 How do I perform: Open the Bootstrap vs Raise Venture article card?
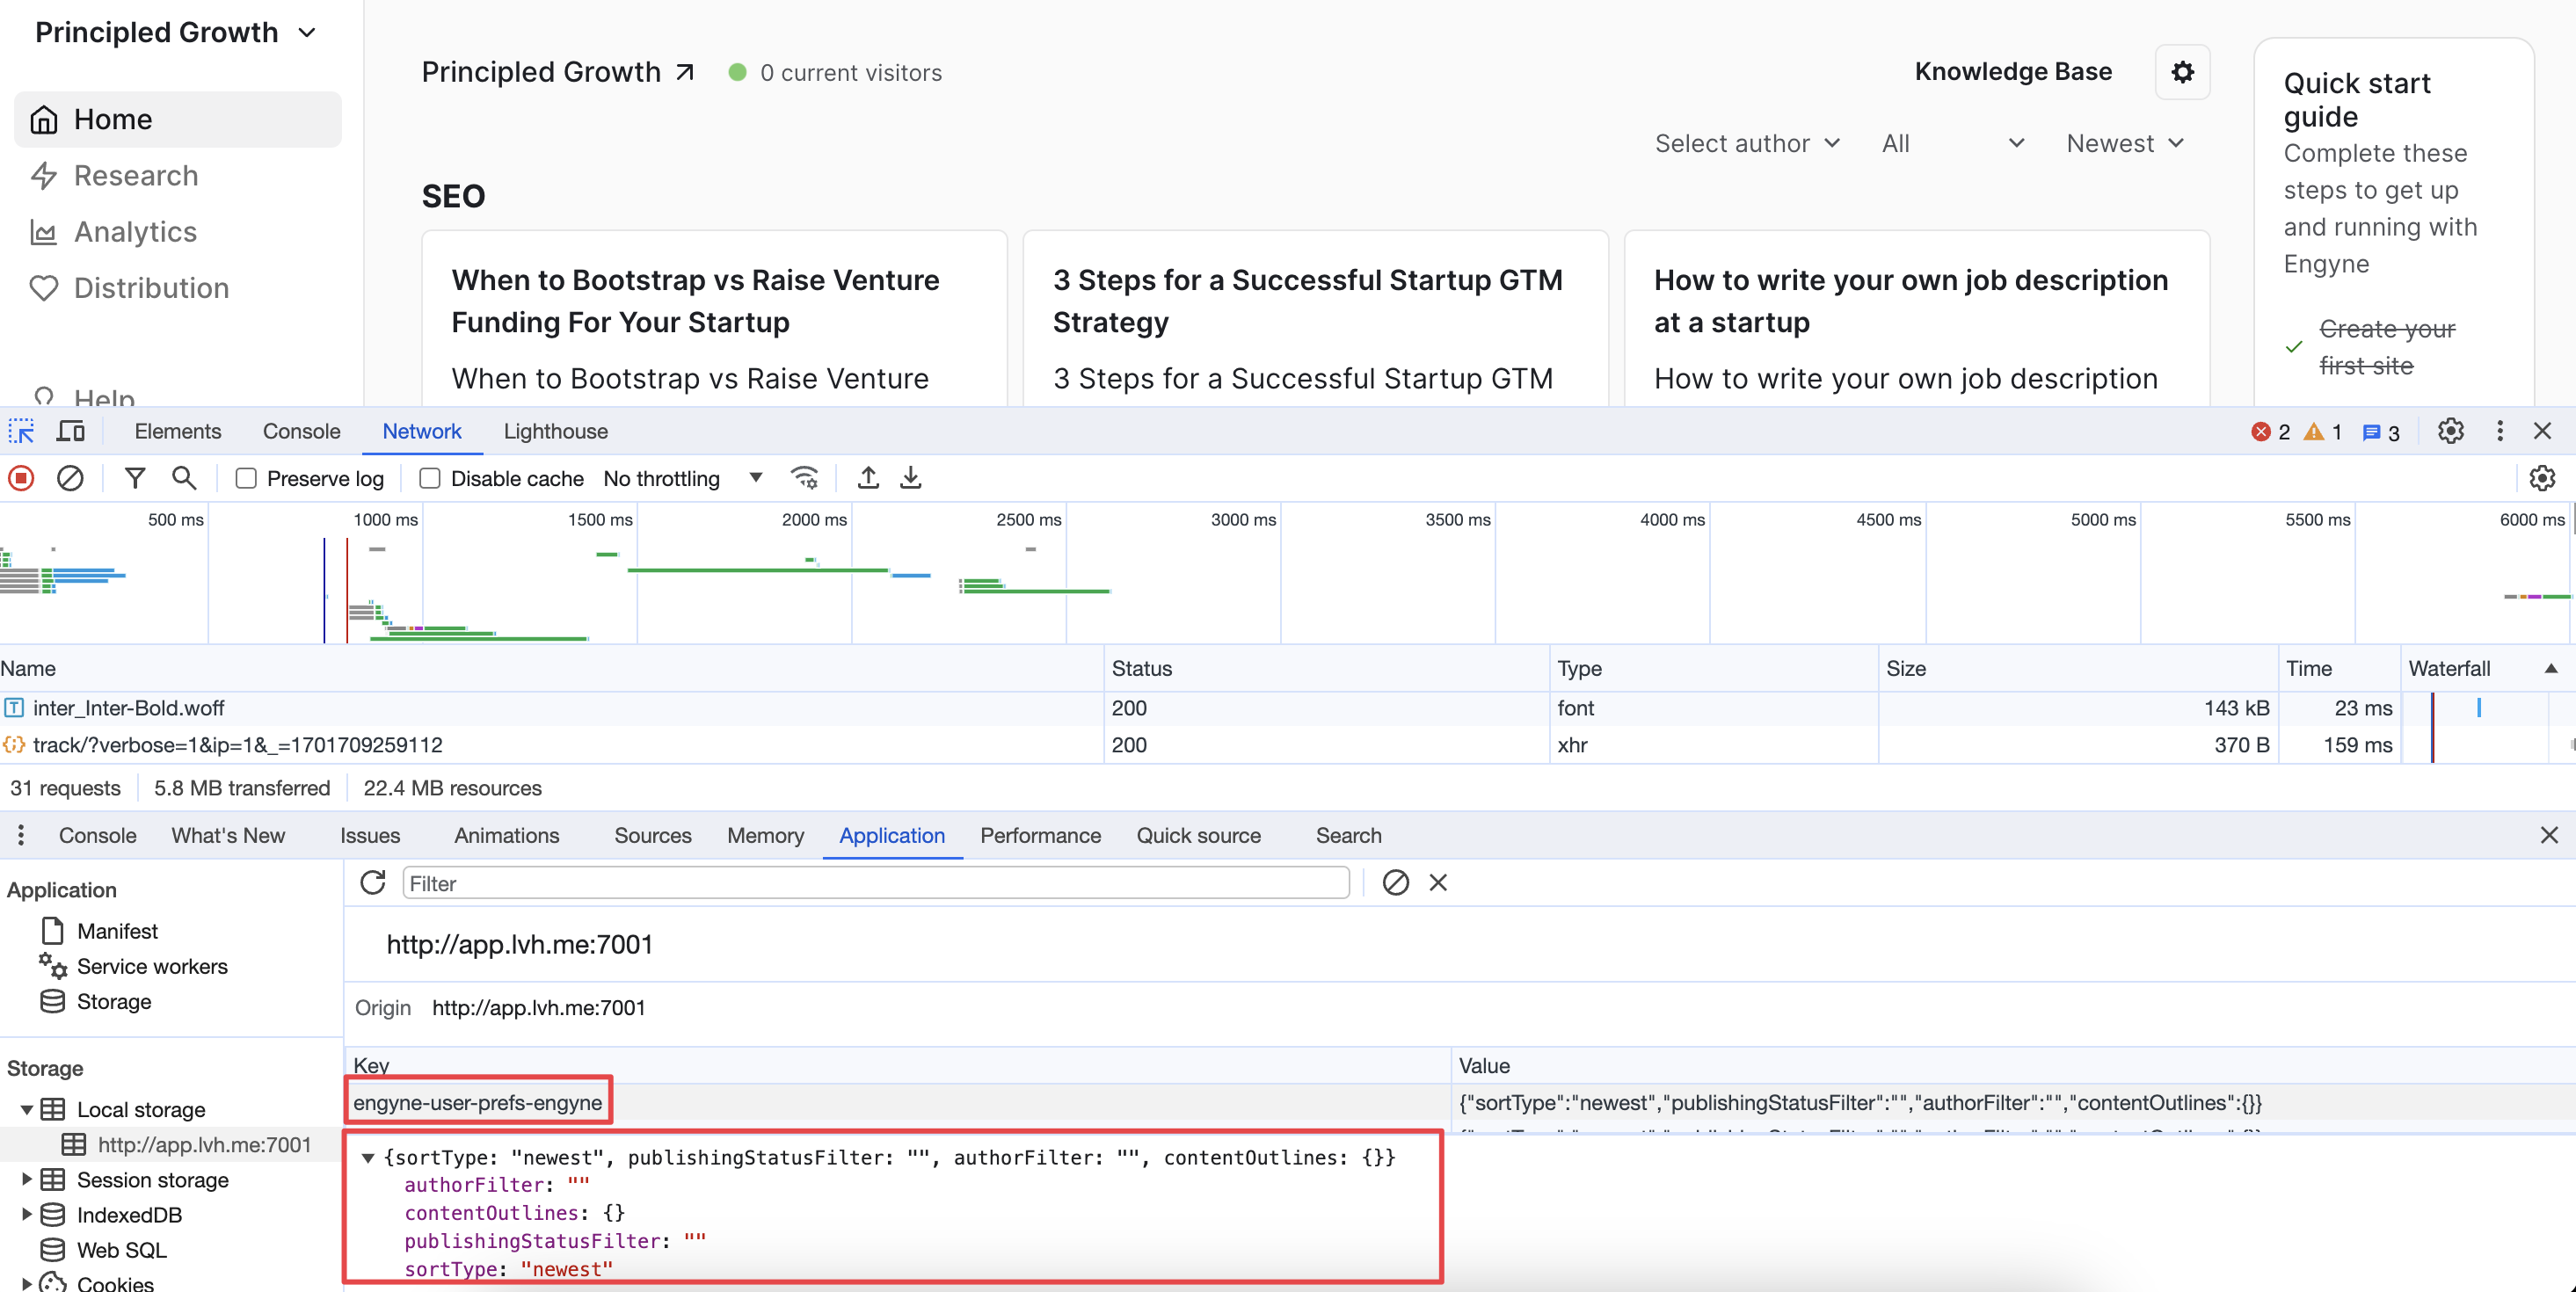point(714,318)
